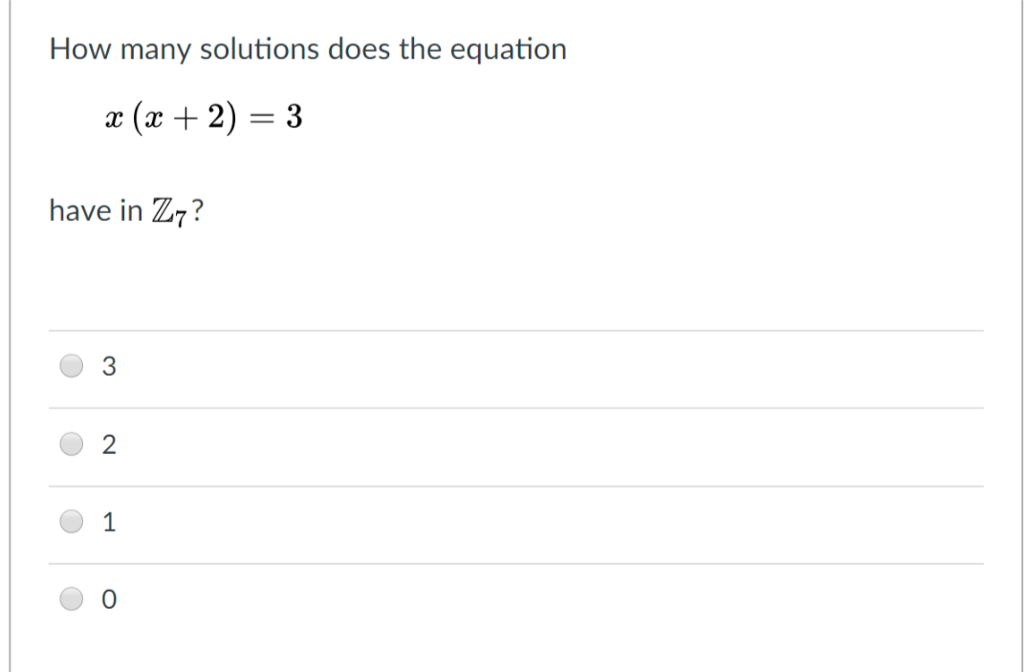Screen dimensions: 1024x672
Task: Click the row containing answer option 1
Action: [x=400, y=521]
